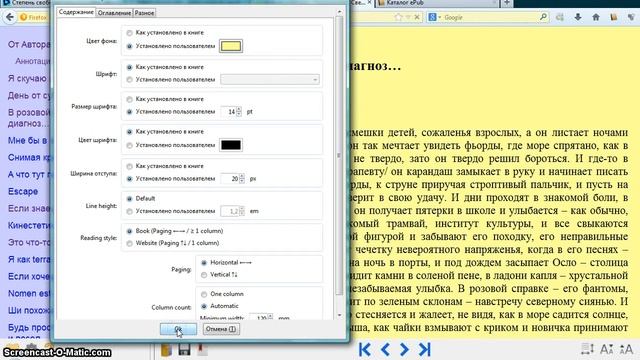
Task: Click the bookmark star in the address bar
Action: click(x=399, y=17)
